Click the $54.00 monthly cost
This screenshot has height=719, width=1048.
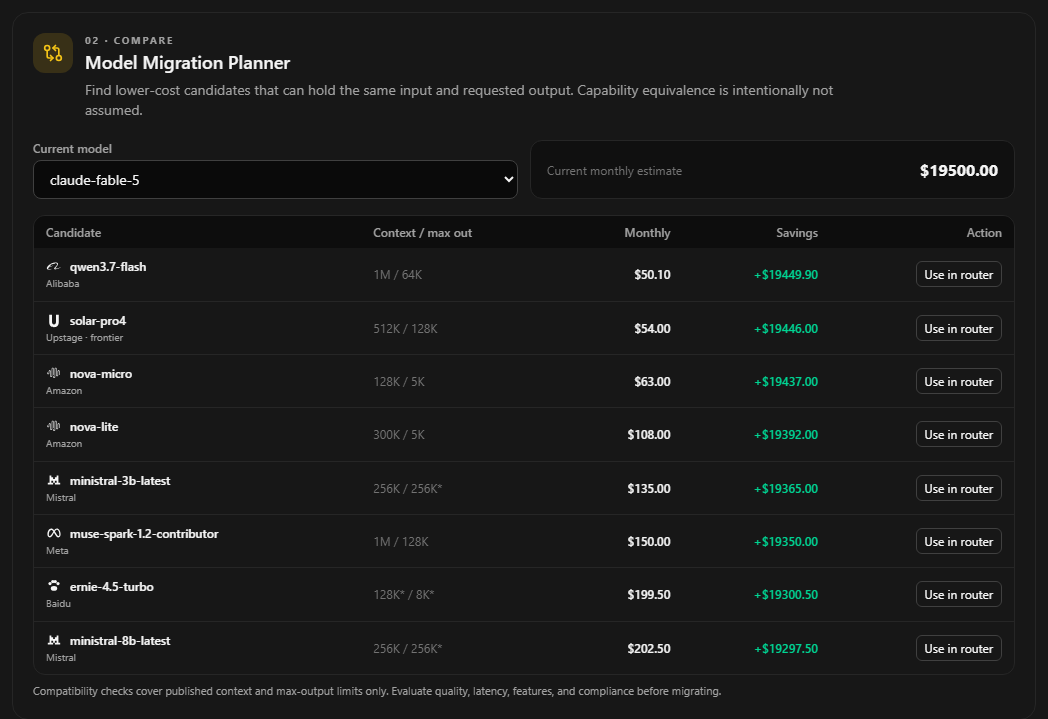pyautogui.click(x=652, y=328)
